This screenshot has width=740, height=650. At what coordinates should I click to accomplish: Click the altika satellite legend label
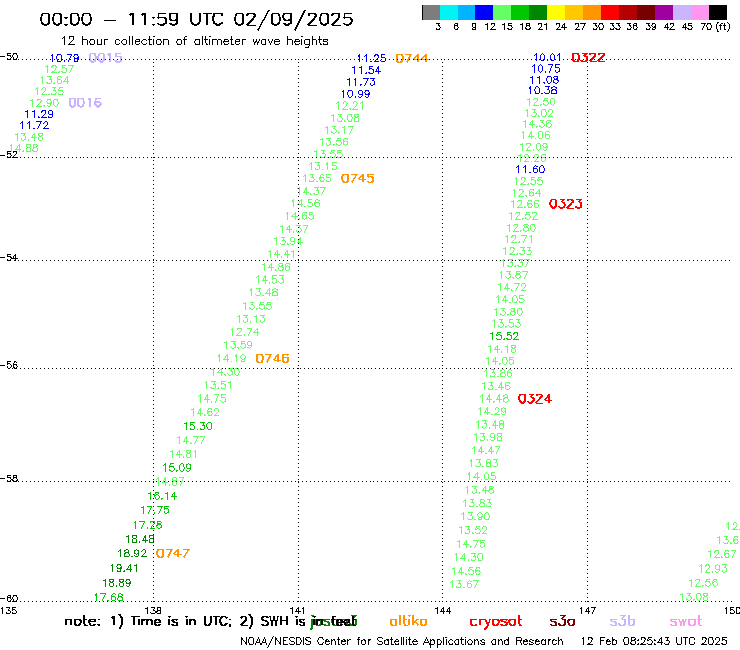pos(408,621)
